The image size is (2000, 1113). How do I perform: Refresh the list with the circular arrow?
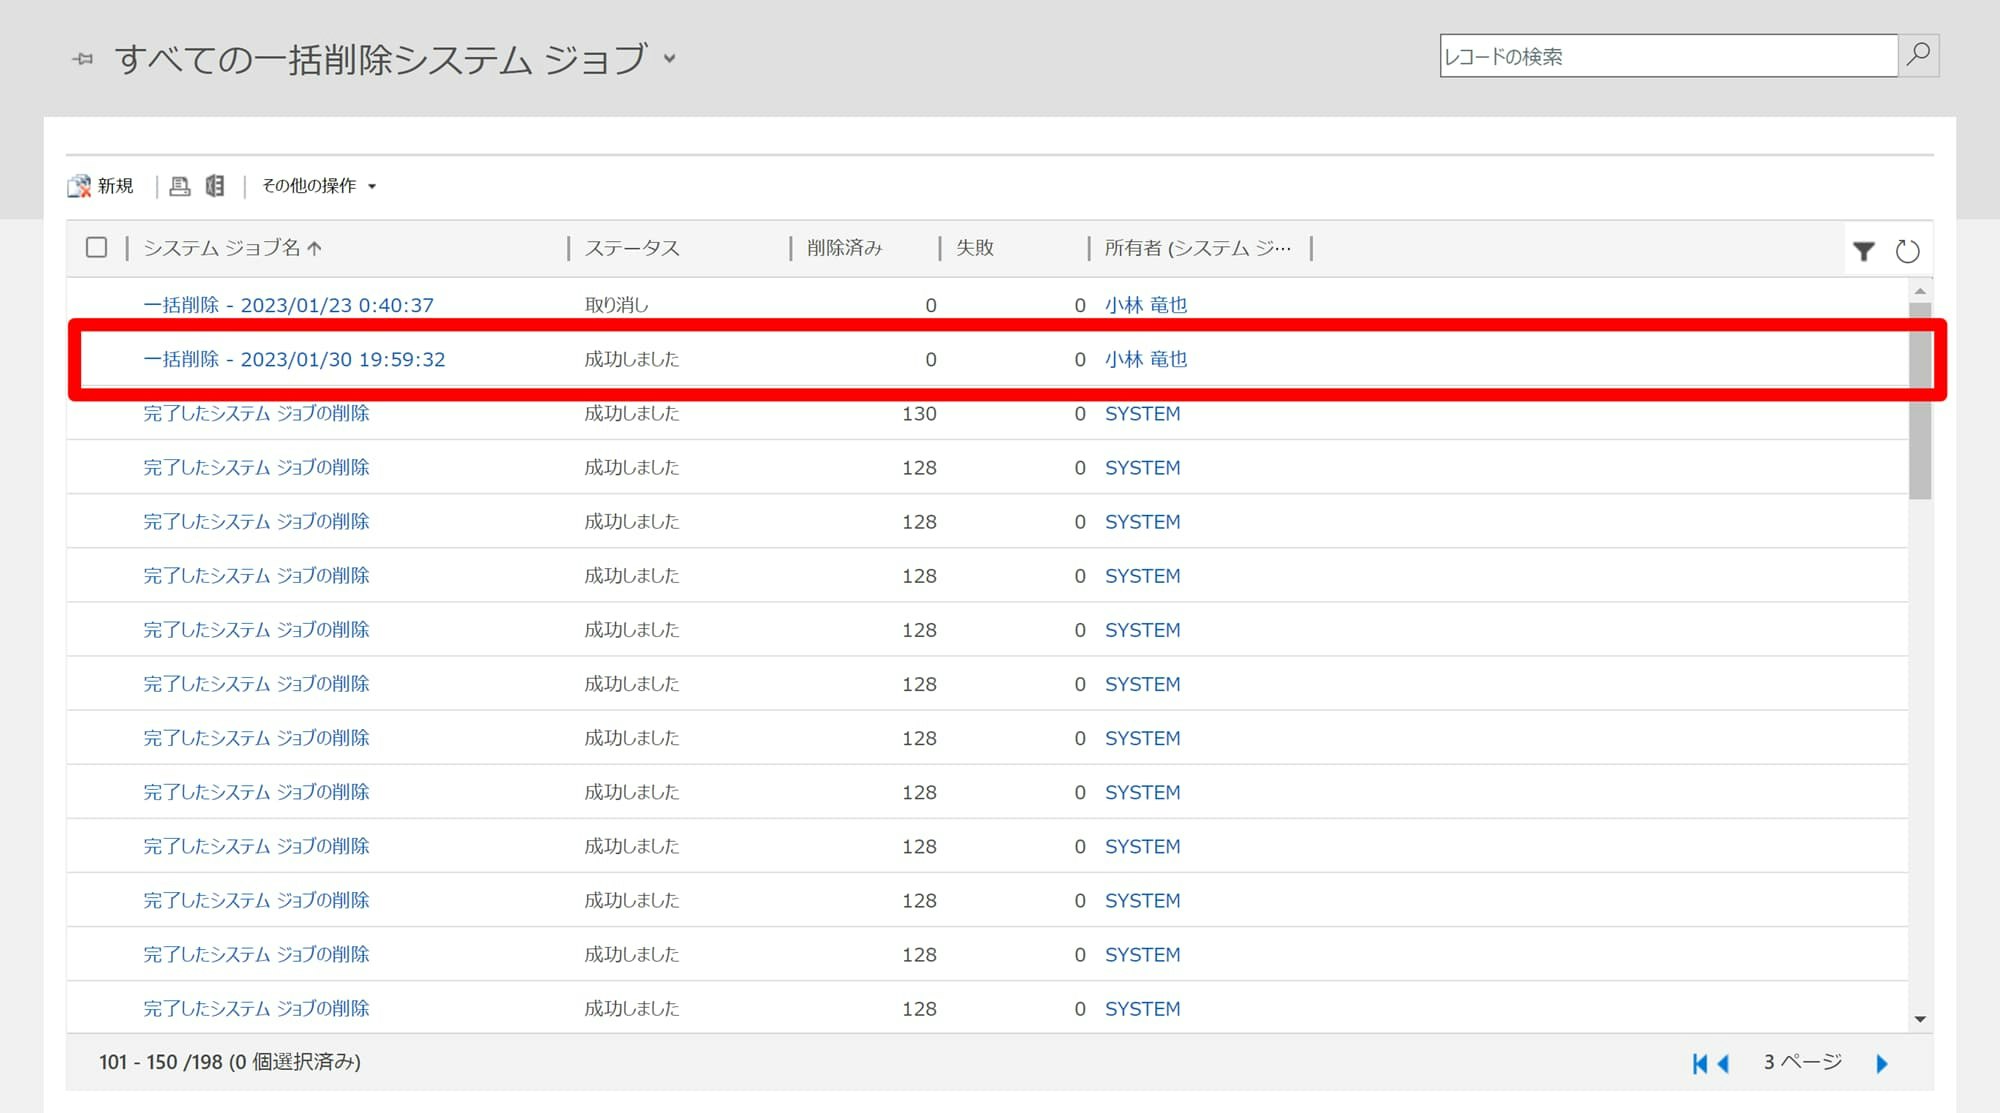[x=1907, y=251]
